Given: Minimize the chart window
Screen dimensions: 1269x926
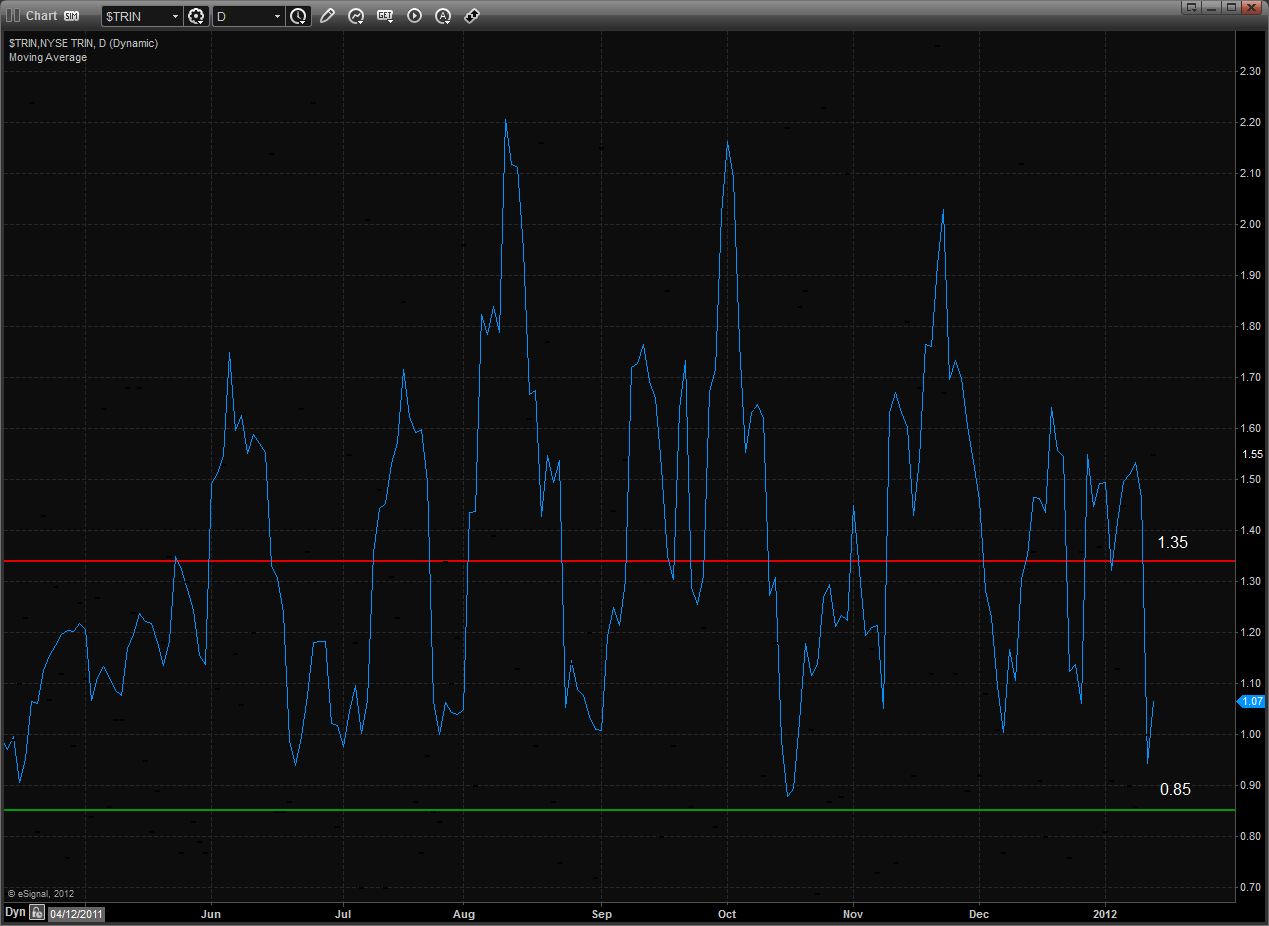Looking at the screenshot, I should pos(1212,8).
